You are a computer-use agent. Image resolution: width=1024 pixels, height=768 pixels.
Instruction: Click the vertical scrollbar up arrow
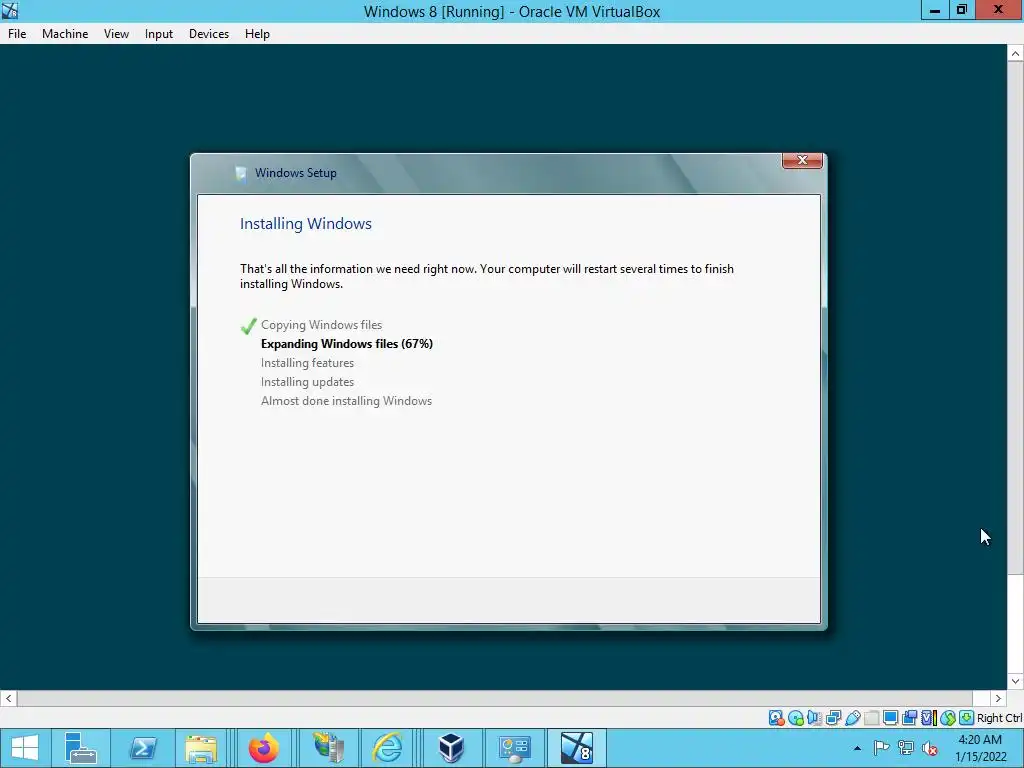[1015, 54]
